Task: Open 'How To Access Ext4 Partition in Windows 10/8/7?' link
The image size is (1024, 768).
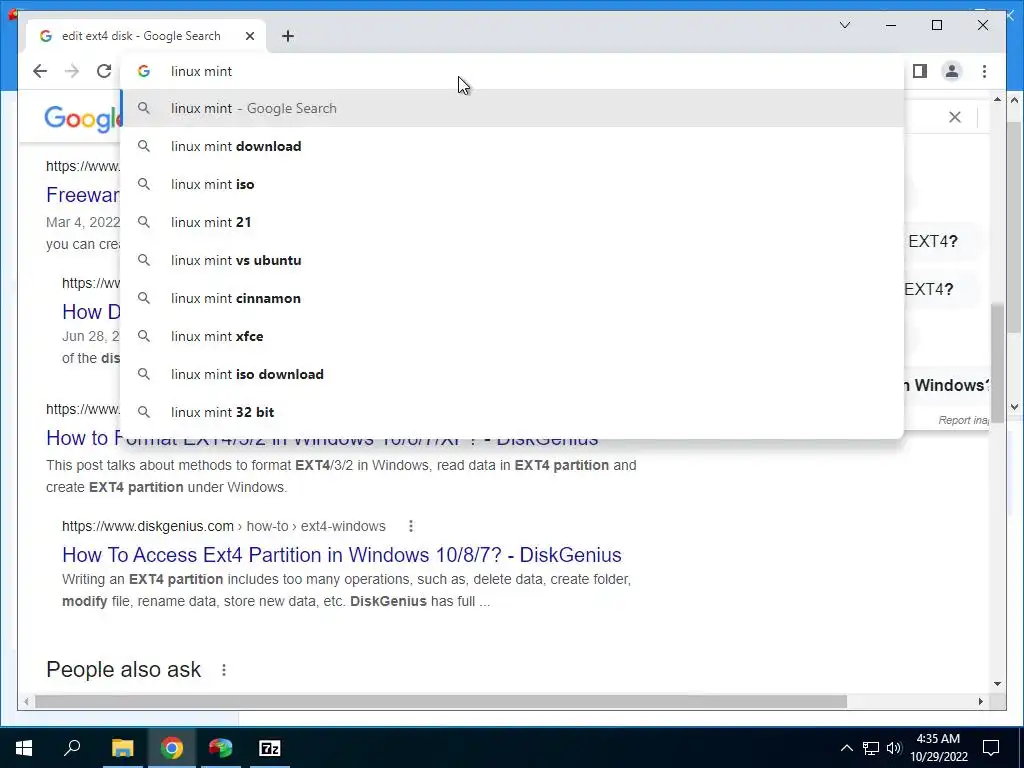Action: [342, 554]
